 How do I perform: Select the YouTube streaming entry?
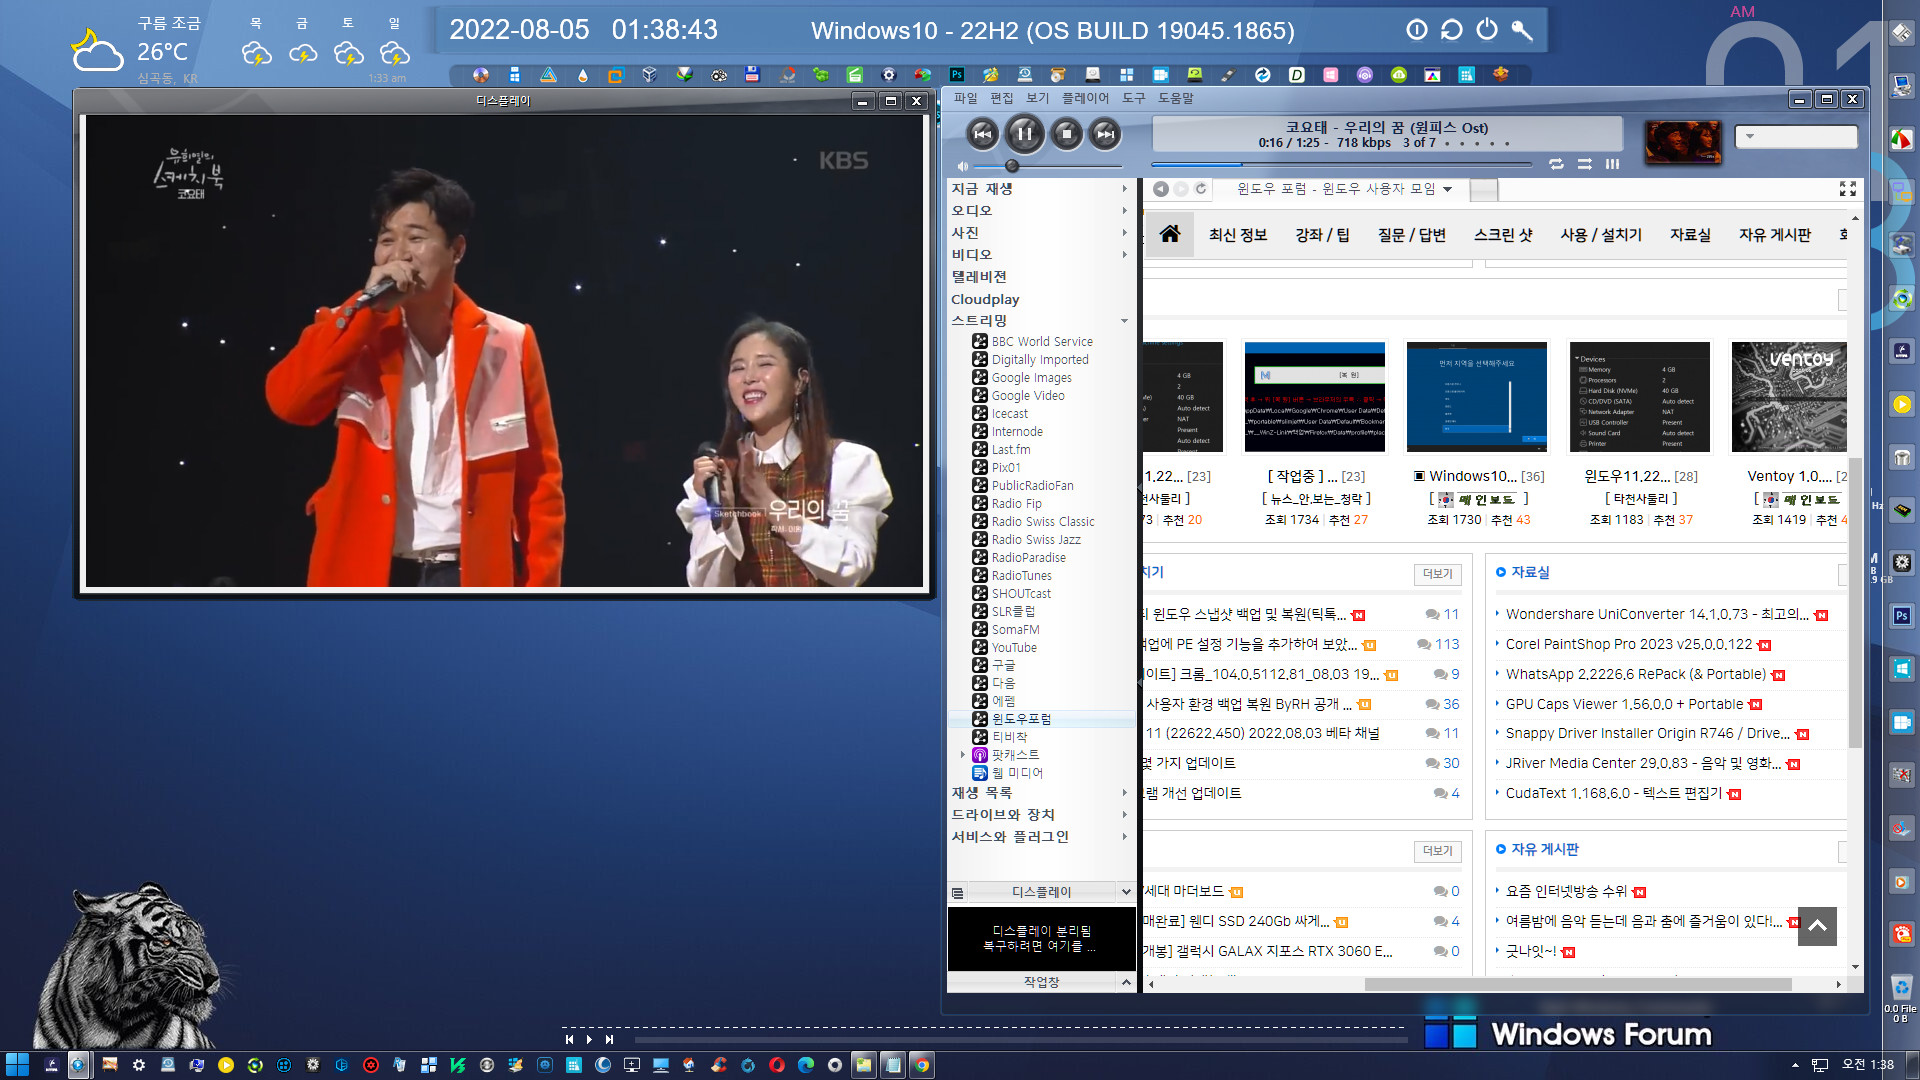(1014, 648)
